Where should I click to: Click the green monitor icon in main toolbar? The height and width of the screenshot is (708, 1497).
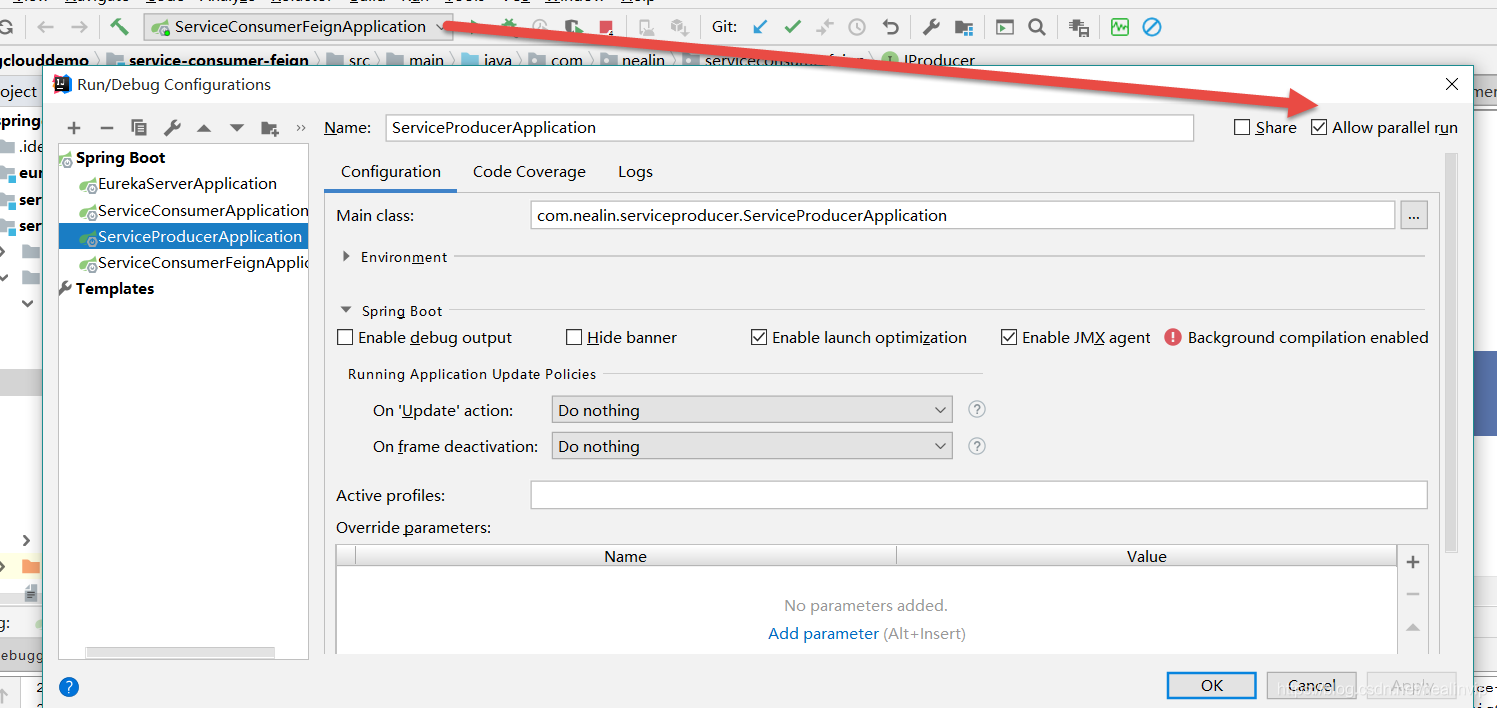[x=1120, y=27]
